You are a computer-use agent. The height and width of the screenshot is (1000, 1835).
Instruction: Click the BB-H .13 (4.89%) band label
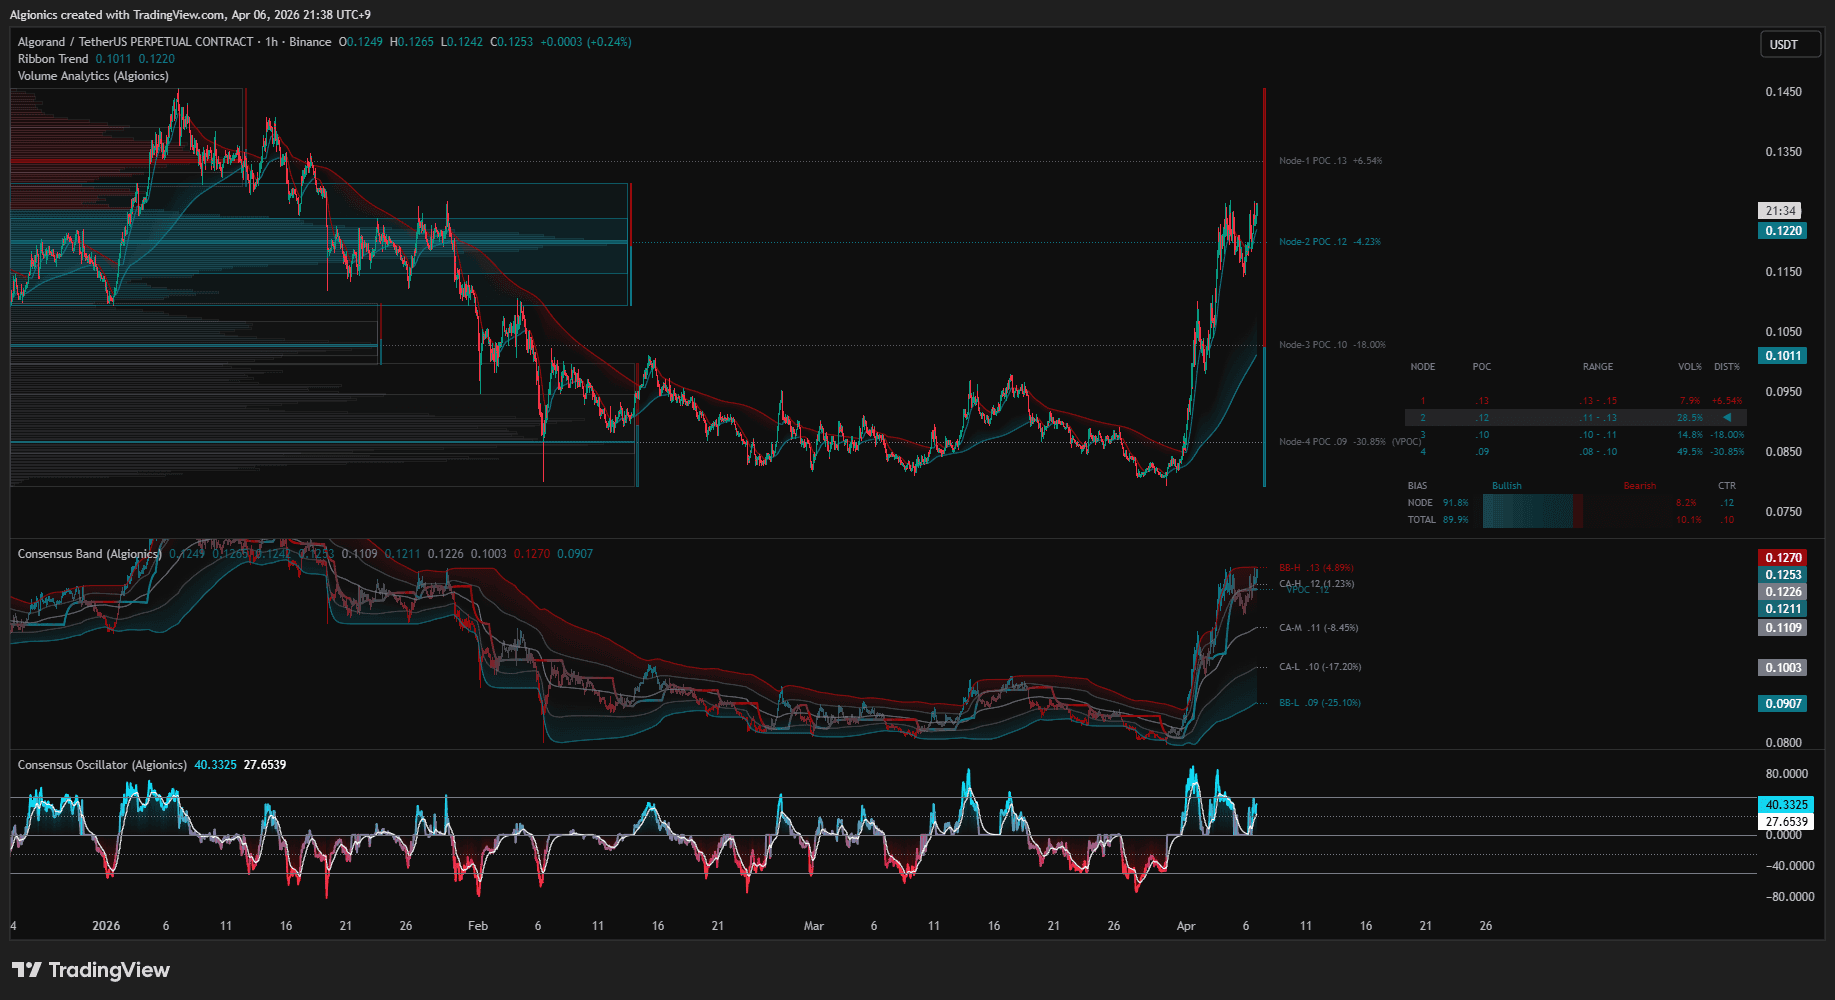pyautogui.click(x=1316, y=568)
